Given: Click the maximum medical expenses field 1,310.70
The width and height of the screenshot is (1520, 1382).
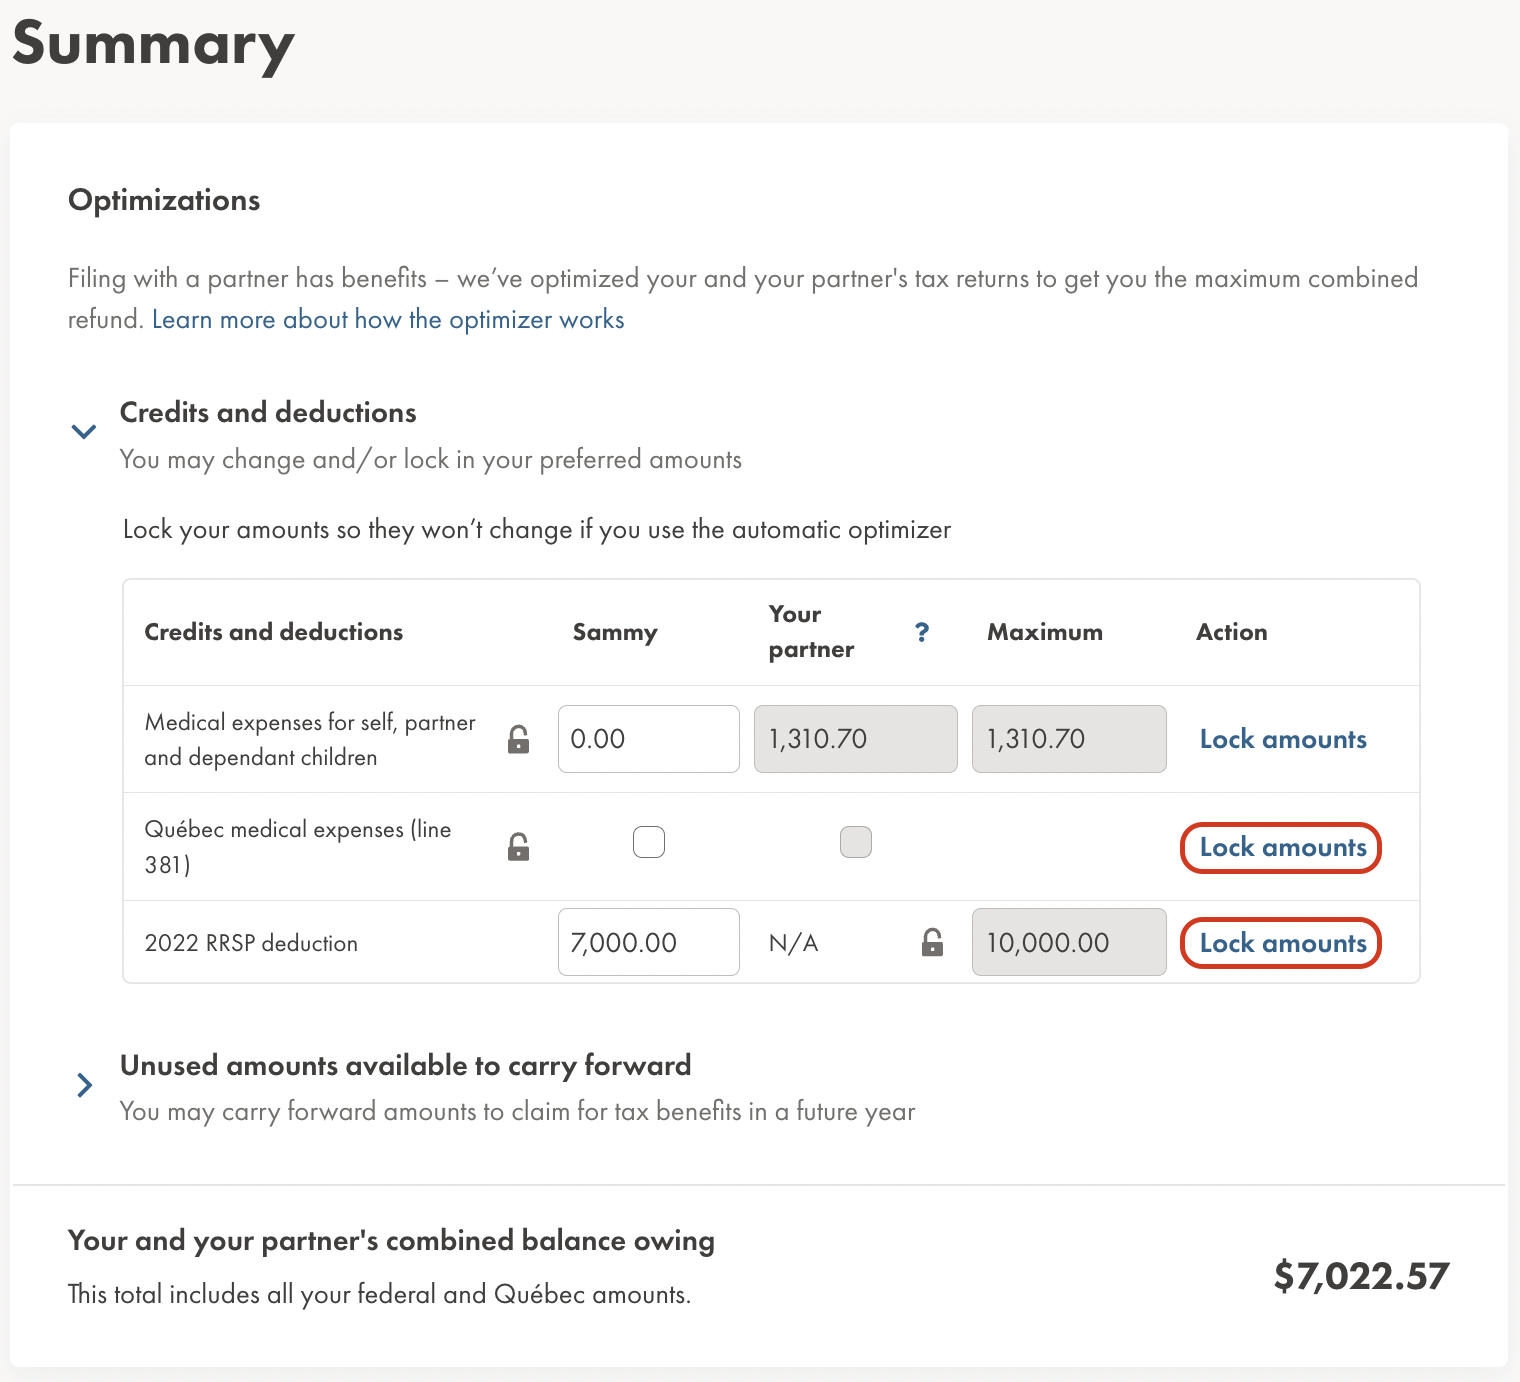Looking at the screenshot, I should (x=1069, y=739).
